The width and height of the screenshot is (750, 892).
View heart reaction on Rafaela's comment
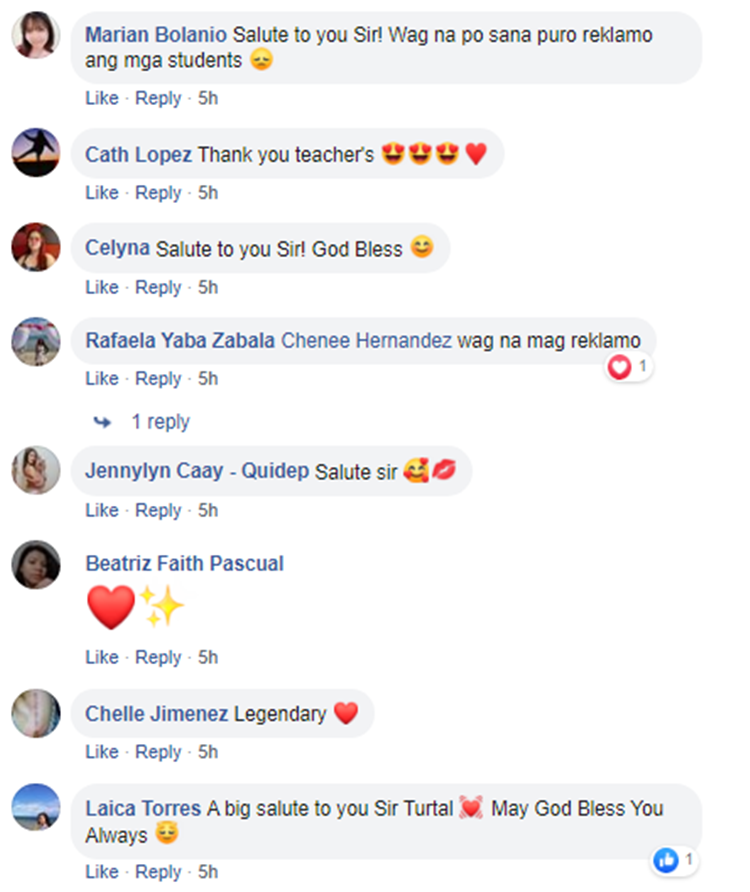(x=621, y=368)
